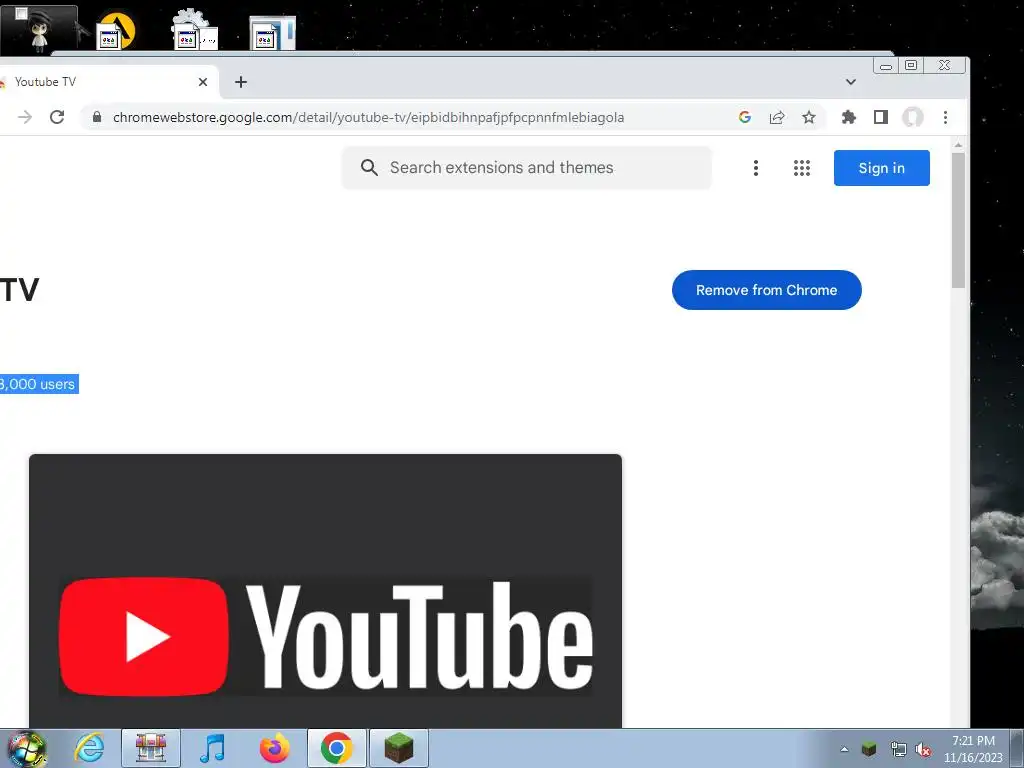This screenshot has height=768, width=1024.
Task: Click the muted volume tray icon
Action: tap(923, 750)
